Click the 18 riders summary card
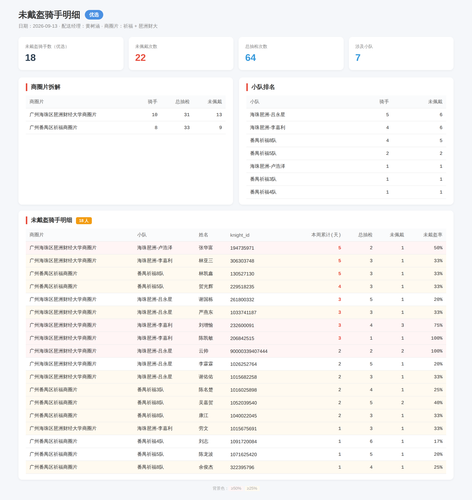 (71, 53)
